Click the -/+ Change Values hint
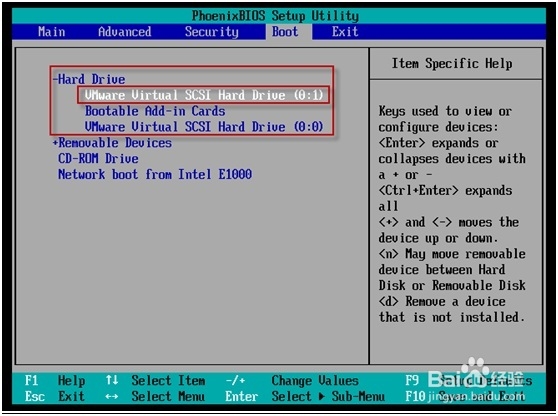The height and width of the screenshot is (416, 558). [x=292, y=380]
